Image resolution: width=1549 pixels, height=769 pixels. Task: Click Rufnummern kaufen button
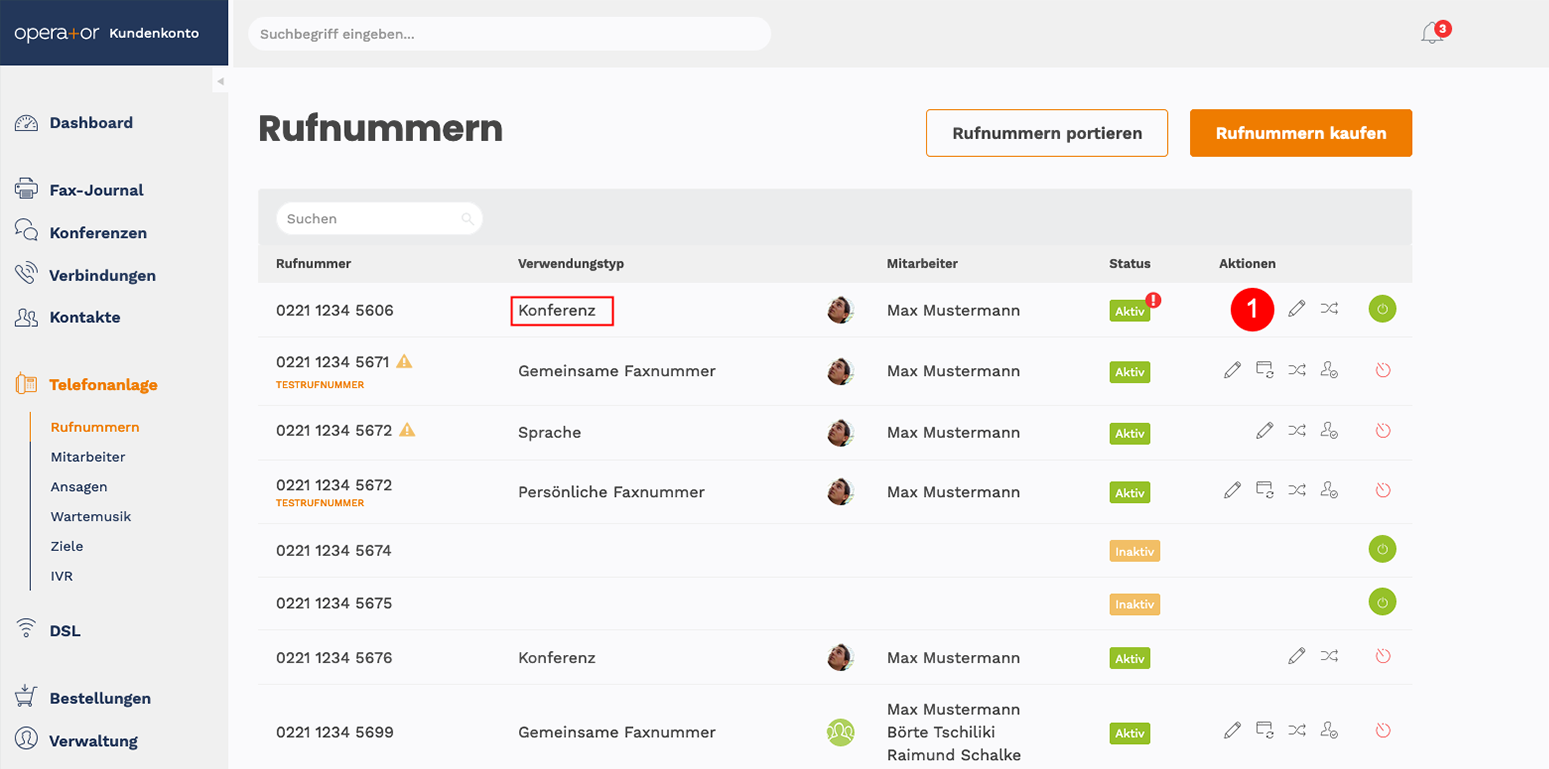[1301, 133]
